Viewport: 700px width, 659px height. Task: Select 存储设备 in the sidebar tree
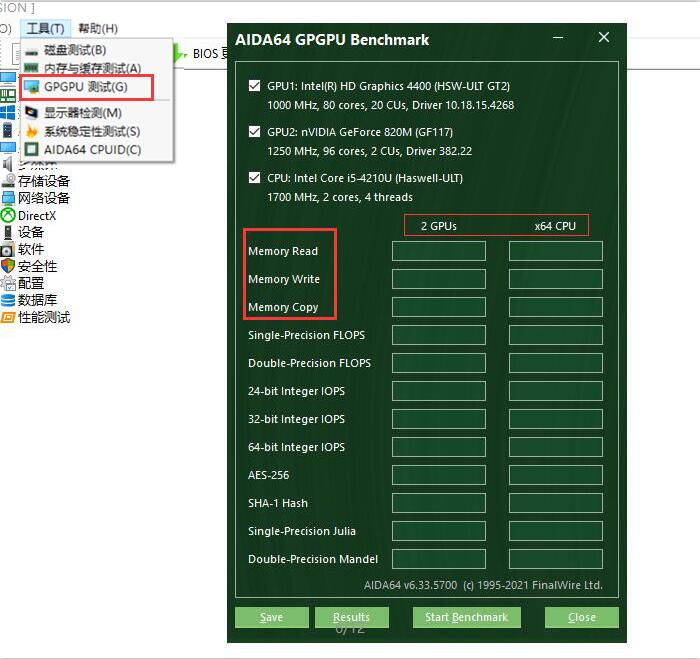44,181
